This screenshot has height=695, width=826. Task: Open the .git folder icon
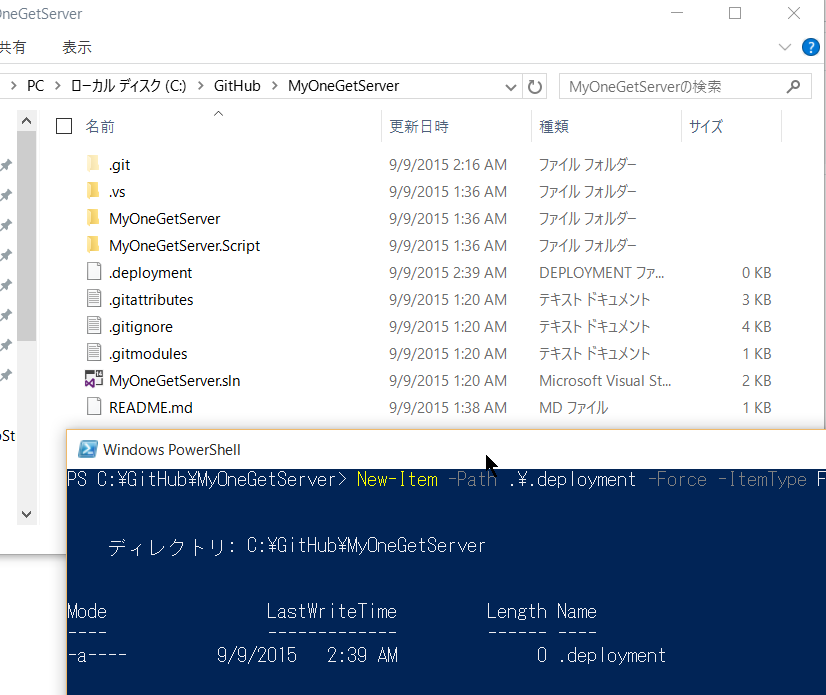click(x=93, y=164)
